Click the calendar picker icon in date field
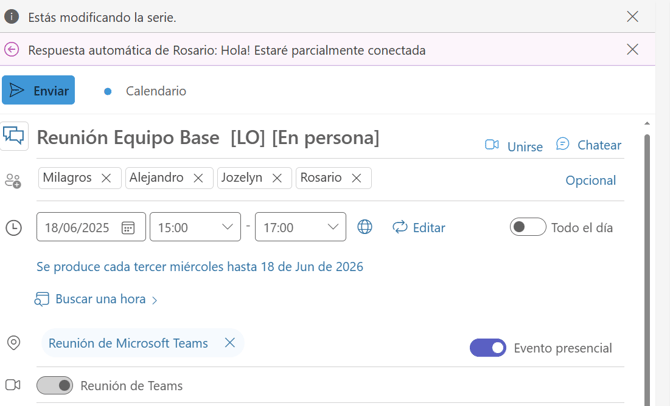 tap(128, 228)
